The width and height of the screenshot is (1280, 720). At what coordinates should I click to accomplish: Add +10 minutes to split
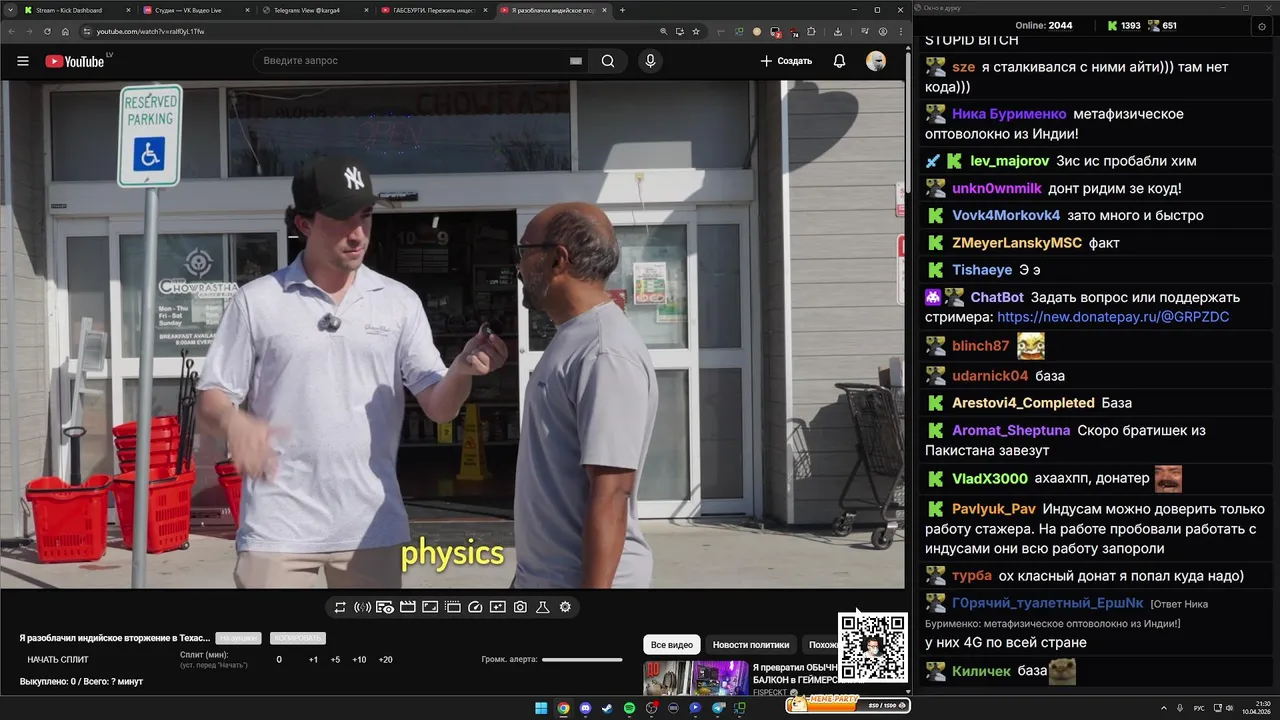359,660
